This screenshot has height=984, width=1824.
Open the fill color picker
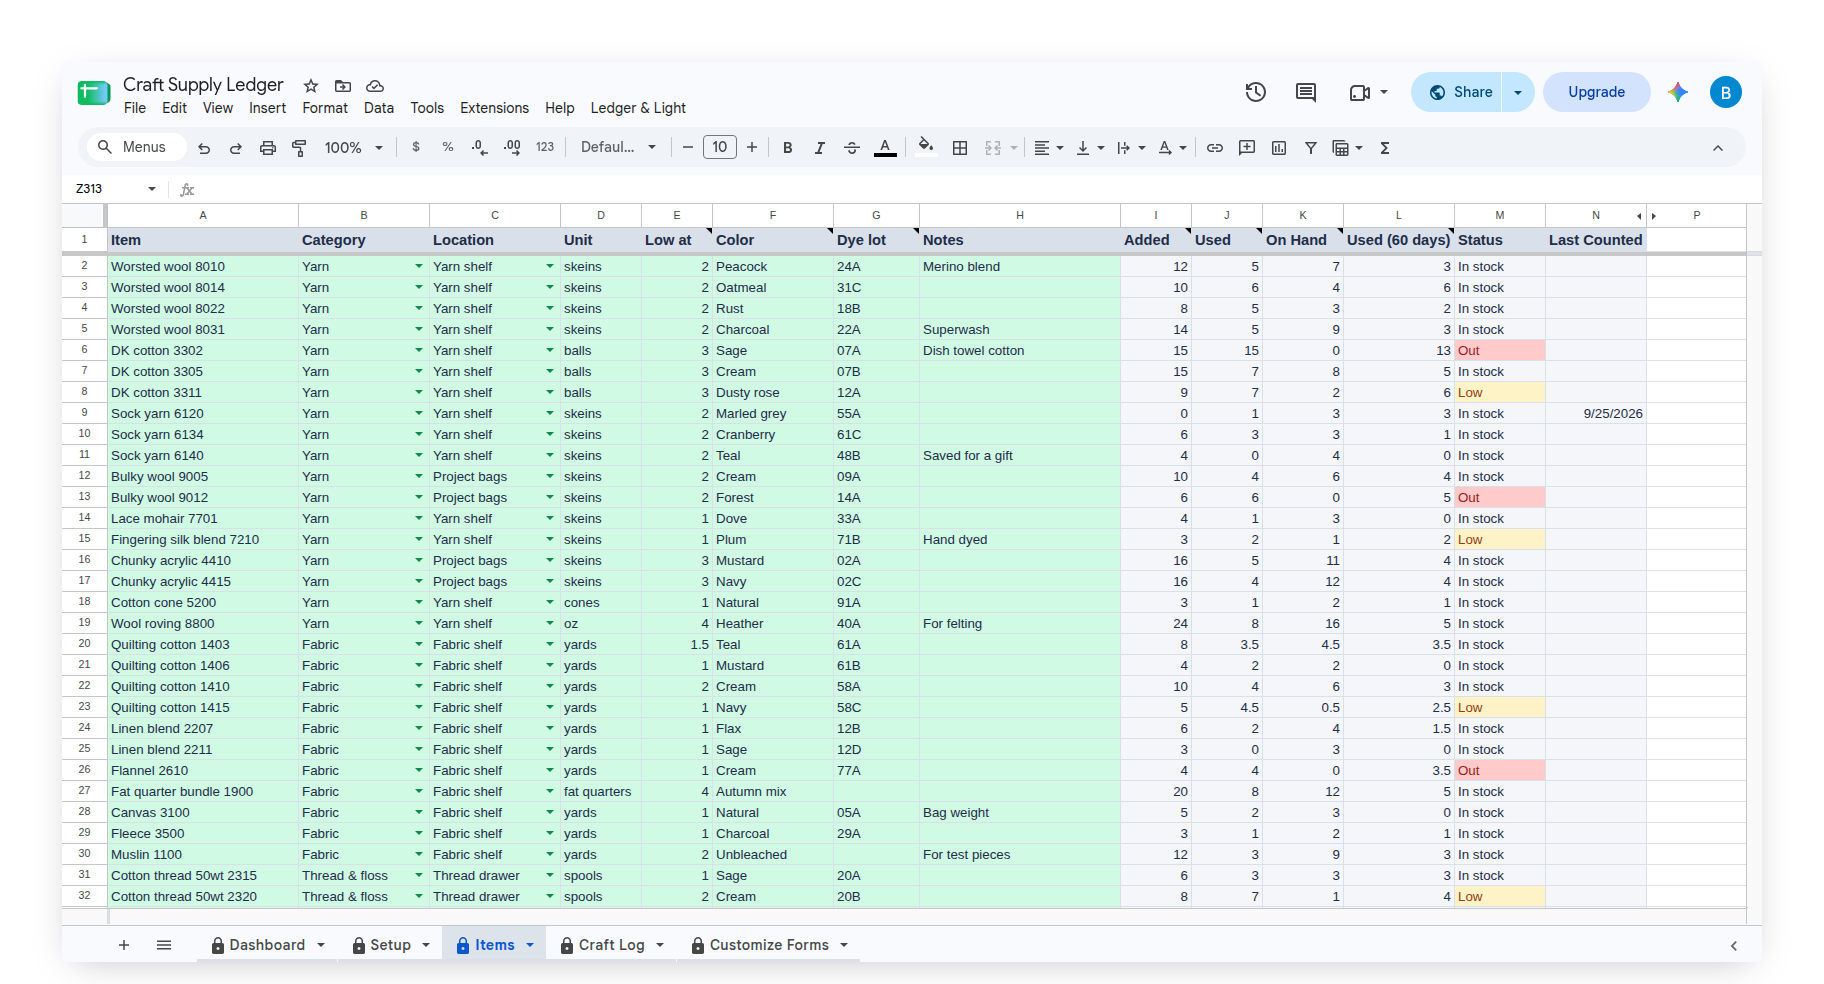926,147
